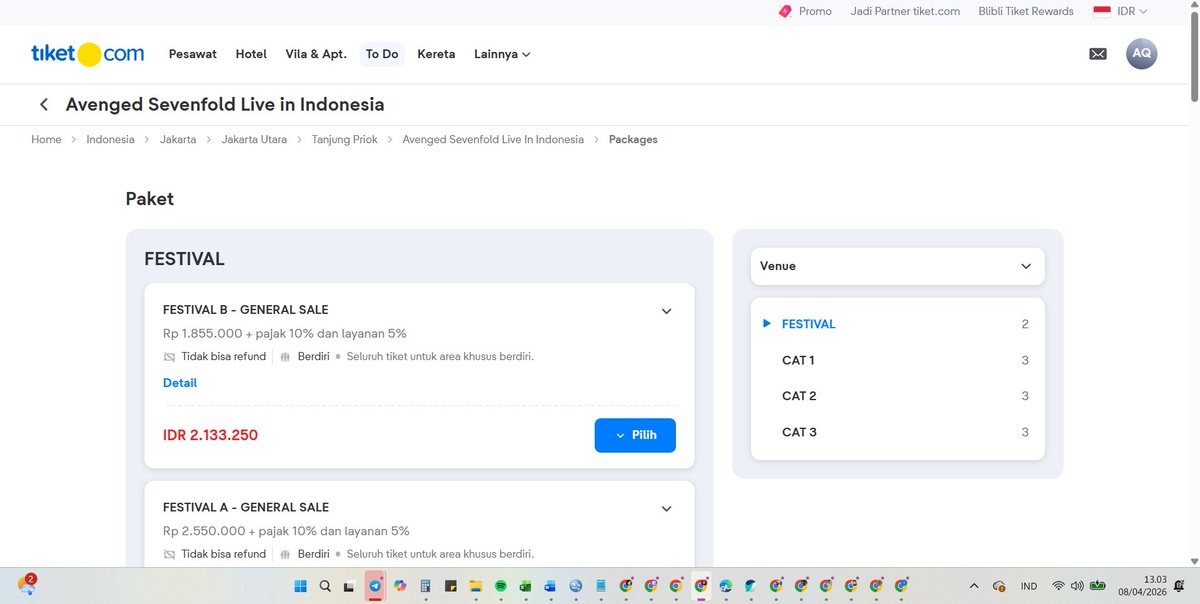Select Hotel in the top navigation

tap(251, 54)
